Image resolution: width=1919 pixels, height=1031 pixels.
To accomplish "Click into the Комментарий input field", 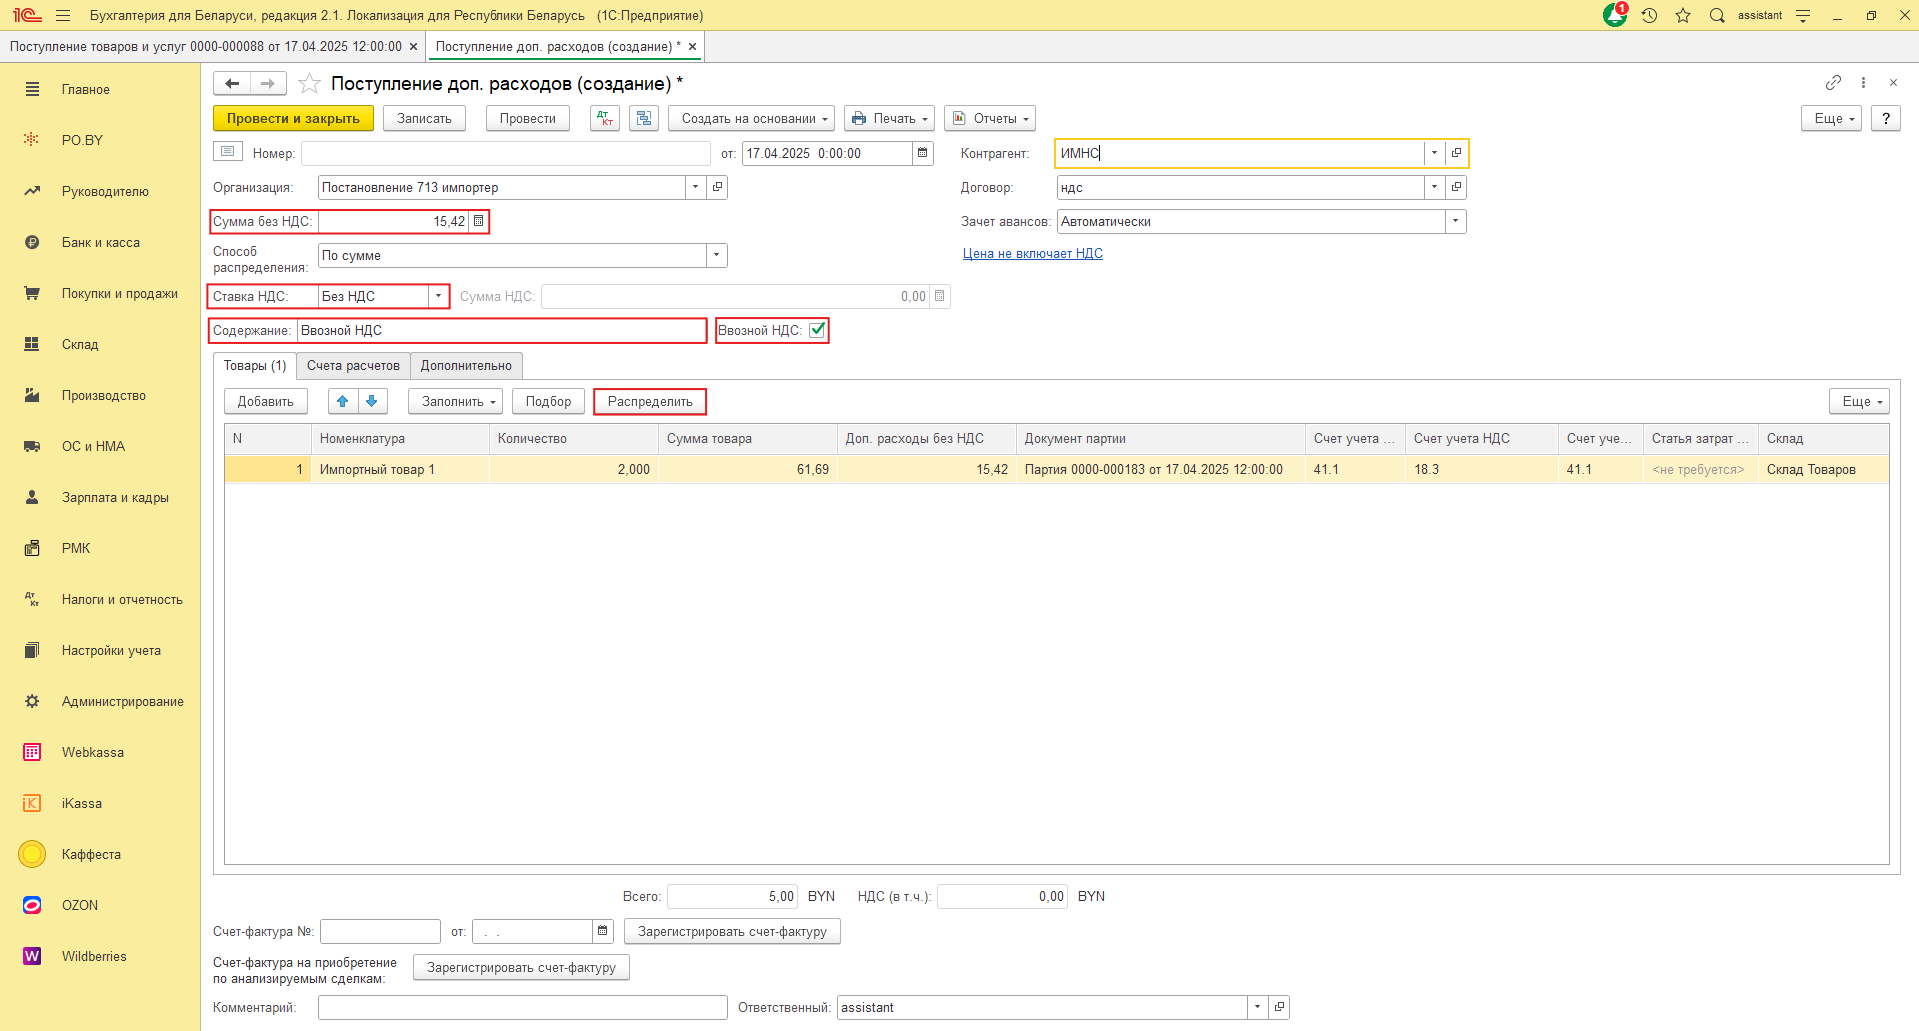I will (522, 1007).
